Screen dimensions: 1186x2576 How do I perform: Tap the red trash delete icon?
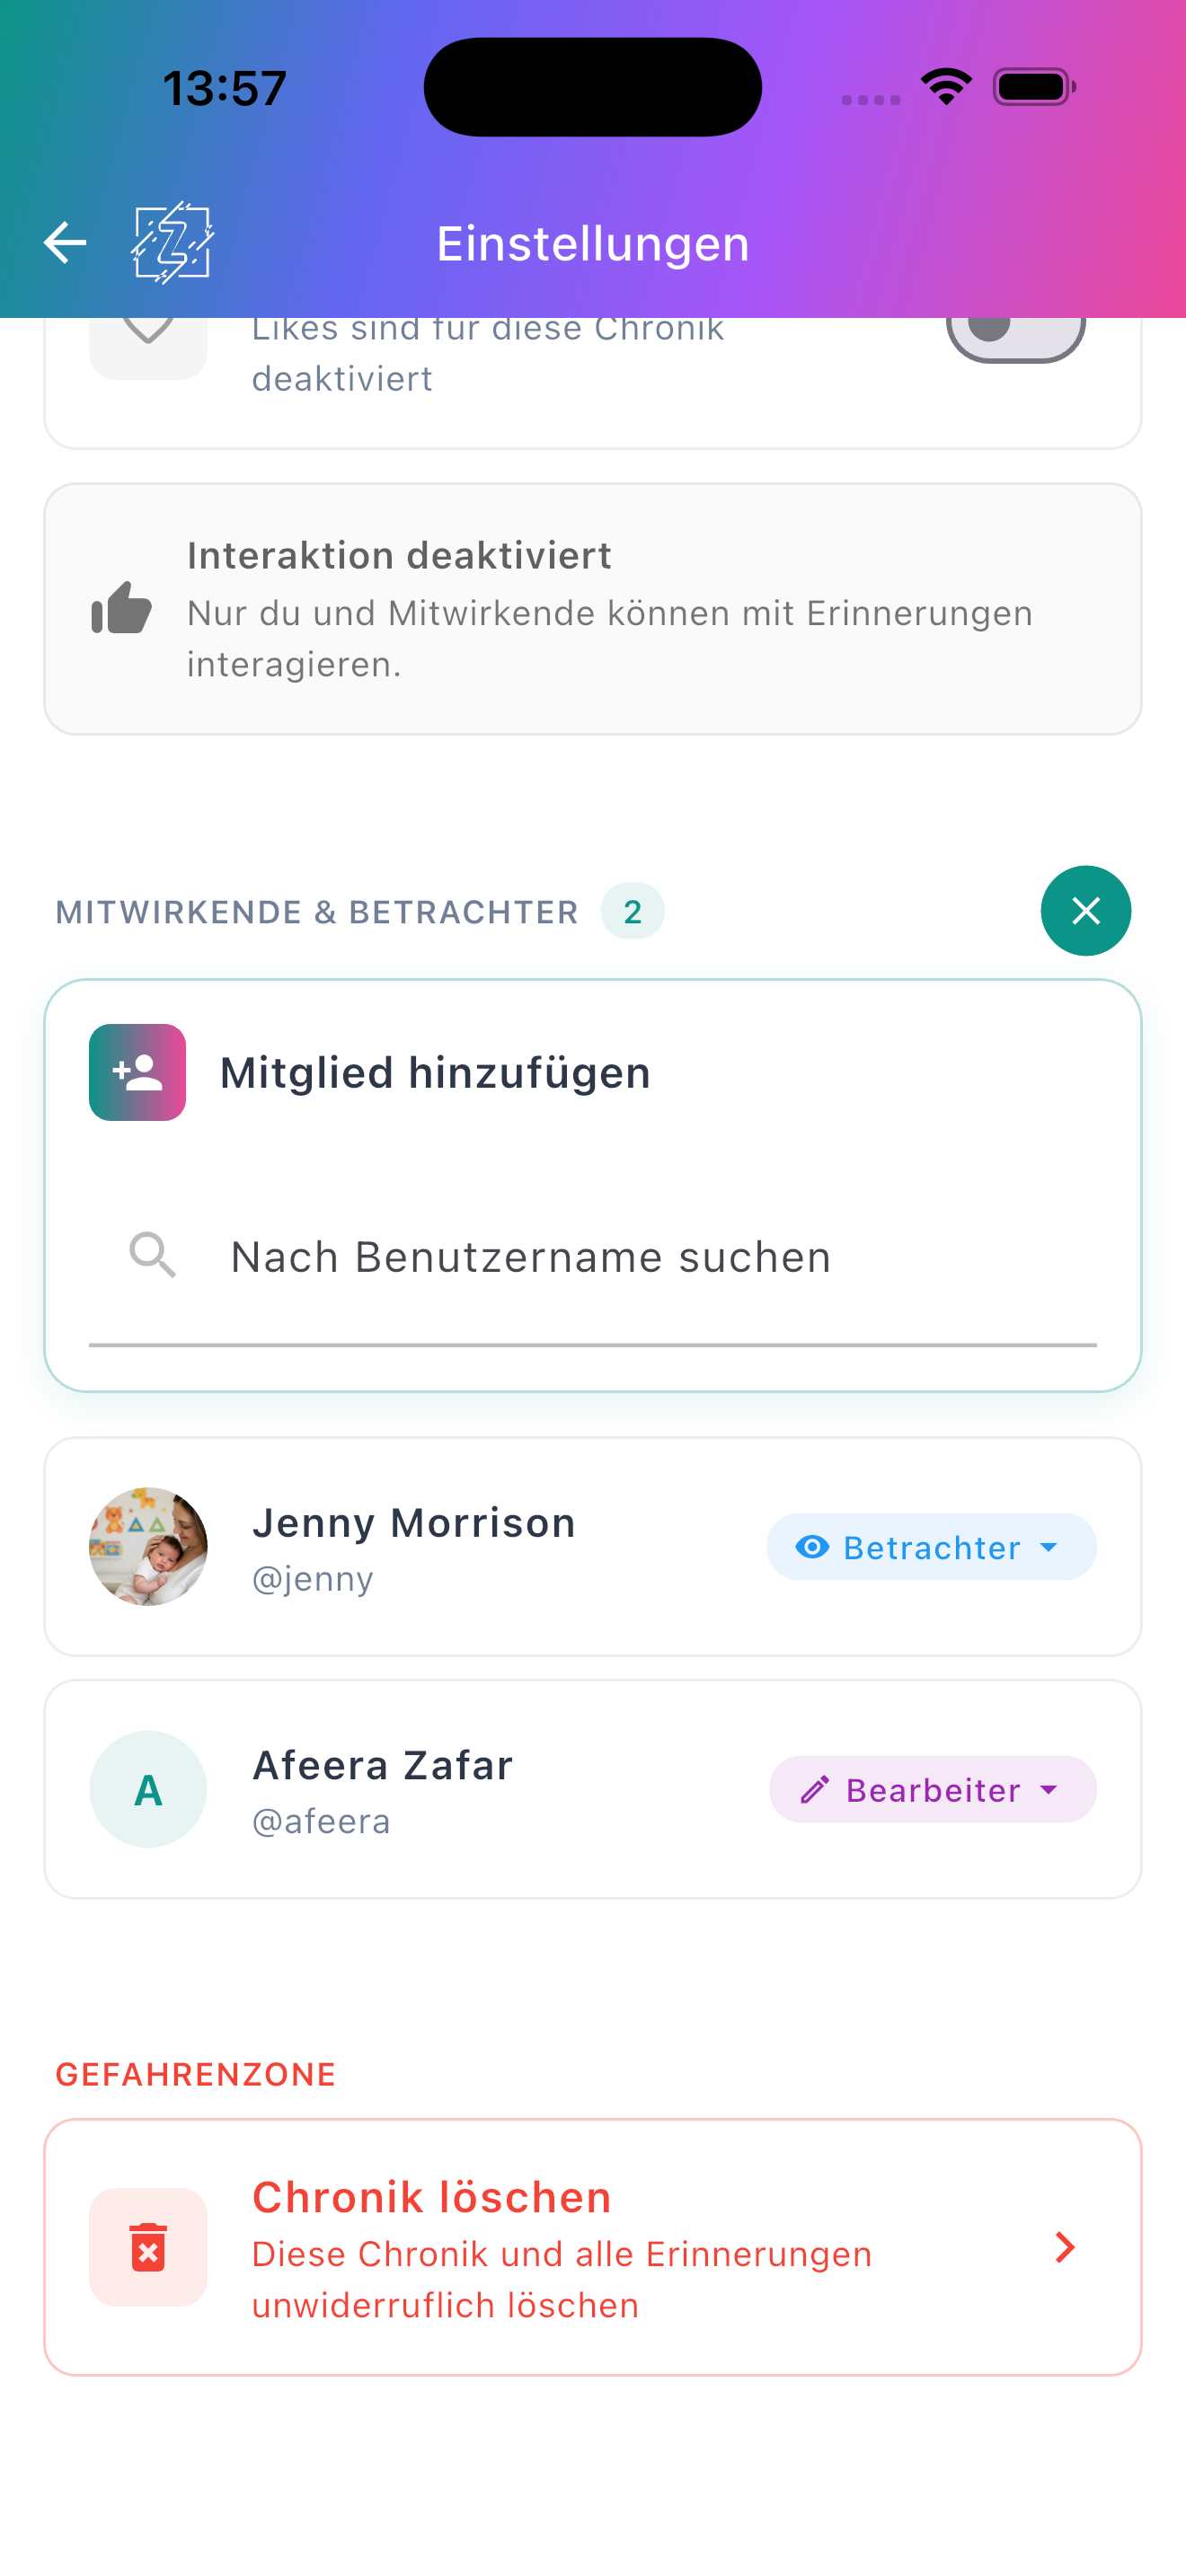pyautogui.click(x=148, y=2246)
